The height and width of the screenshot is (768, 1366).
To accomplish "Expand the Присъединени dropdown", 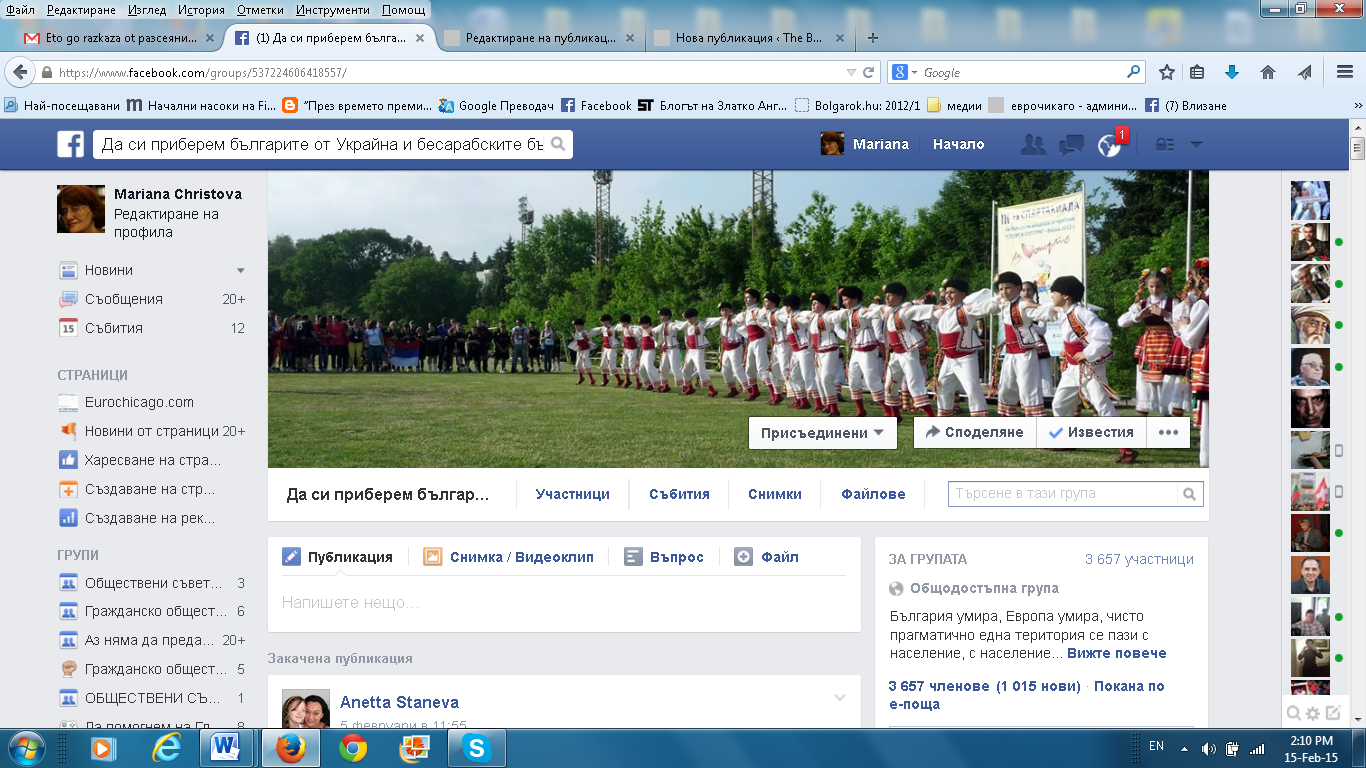I will point(822,433).
